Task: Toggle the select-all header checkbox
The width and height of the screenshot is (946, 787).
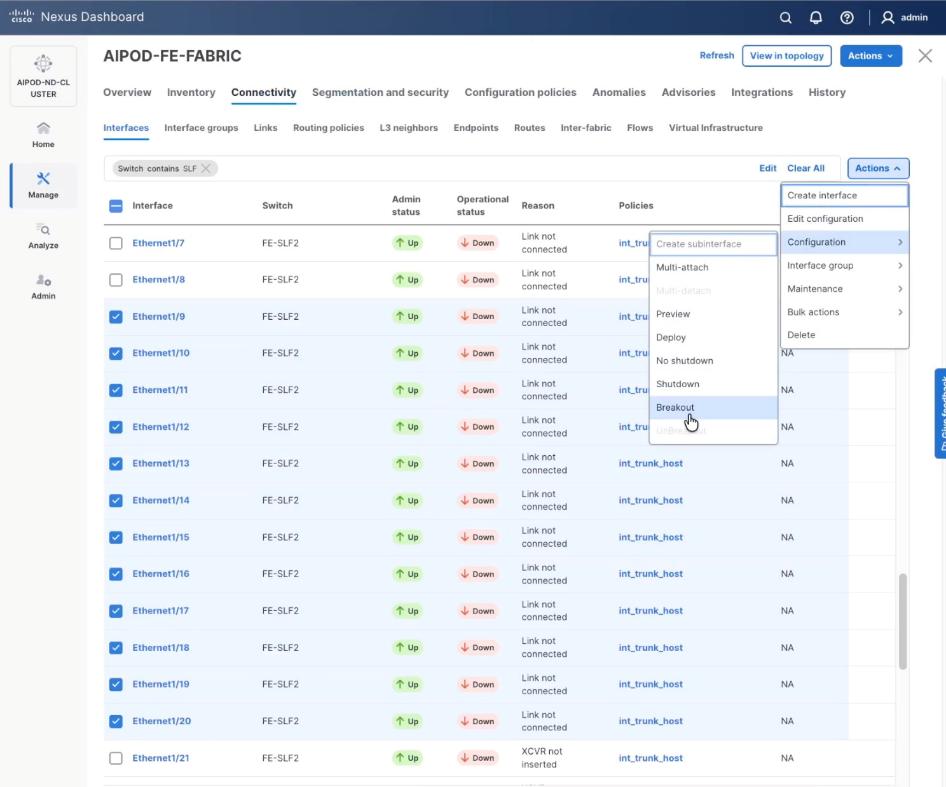Action: click(x=116, y=206)
